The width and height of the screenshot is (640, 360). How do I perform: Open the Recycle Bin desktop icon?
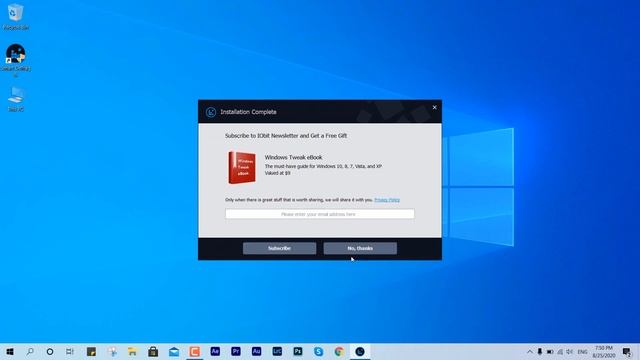click(x=16, y=17)
